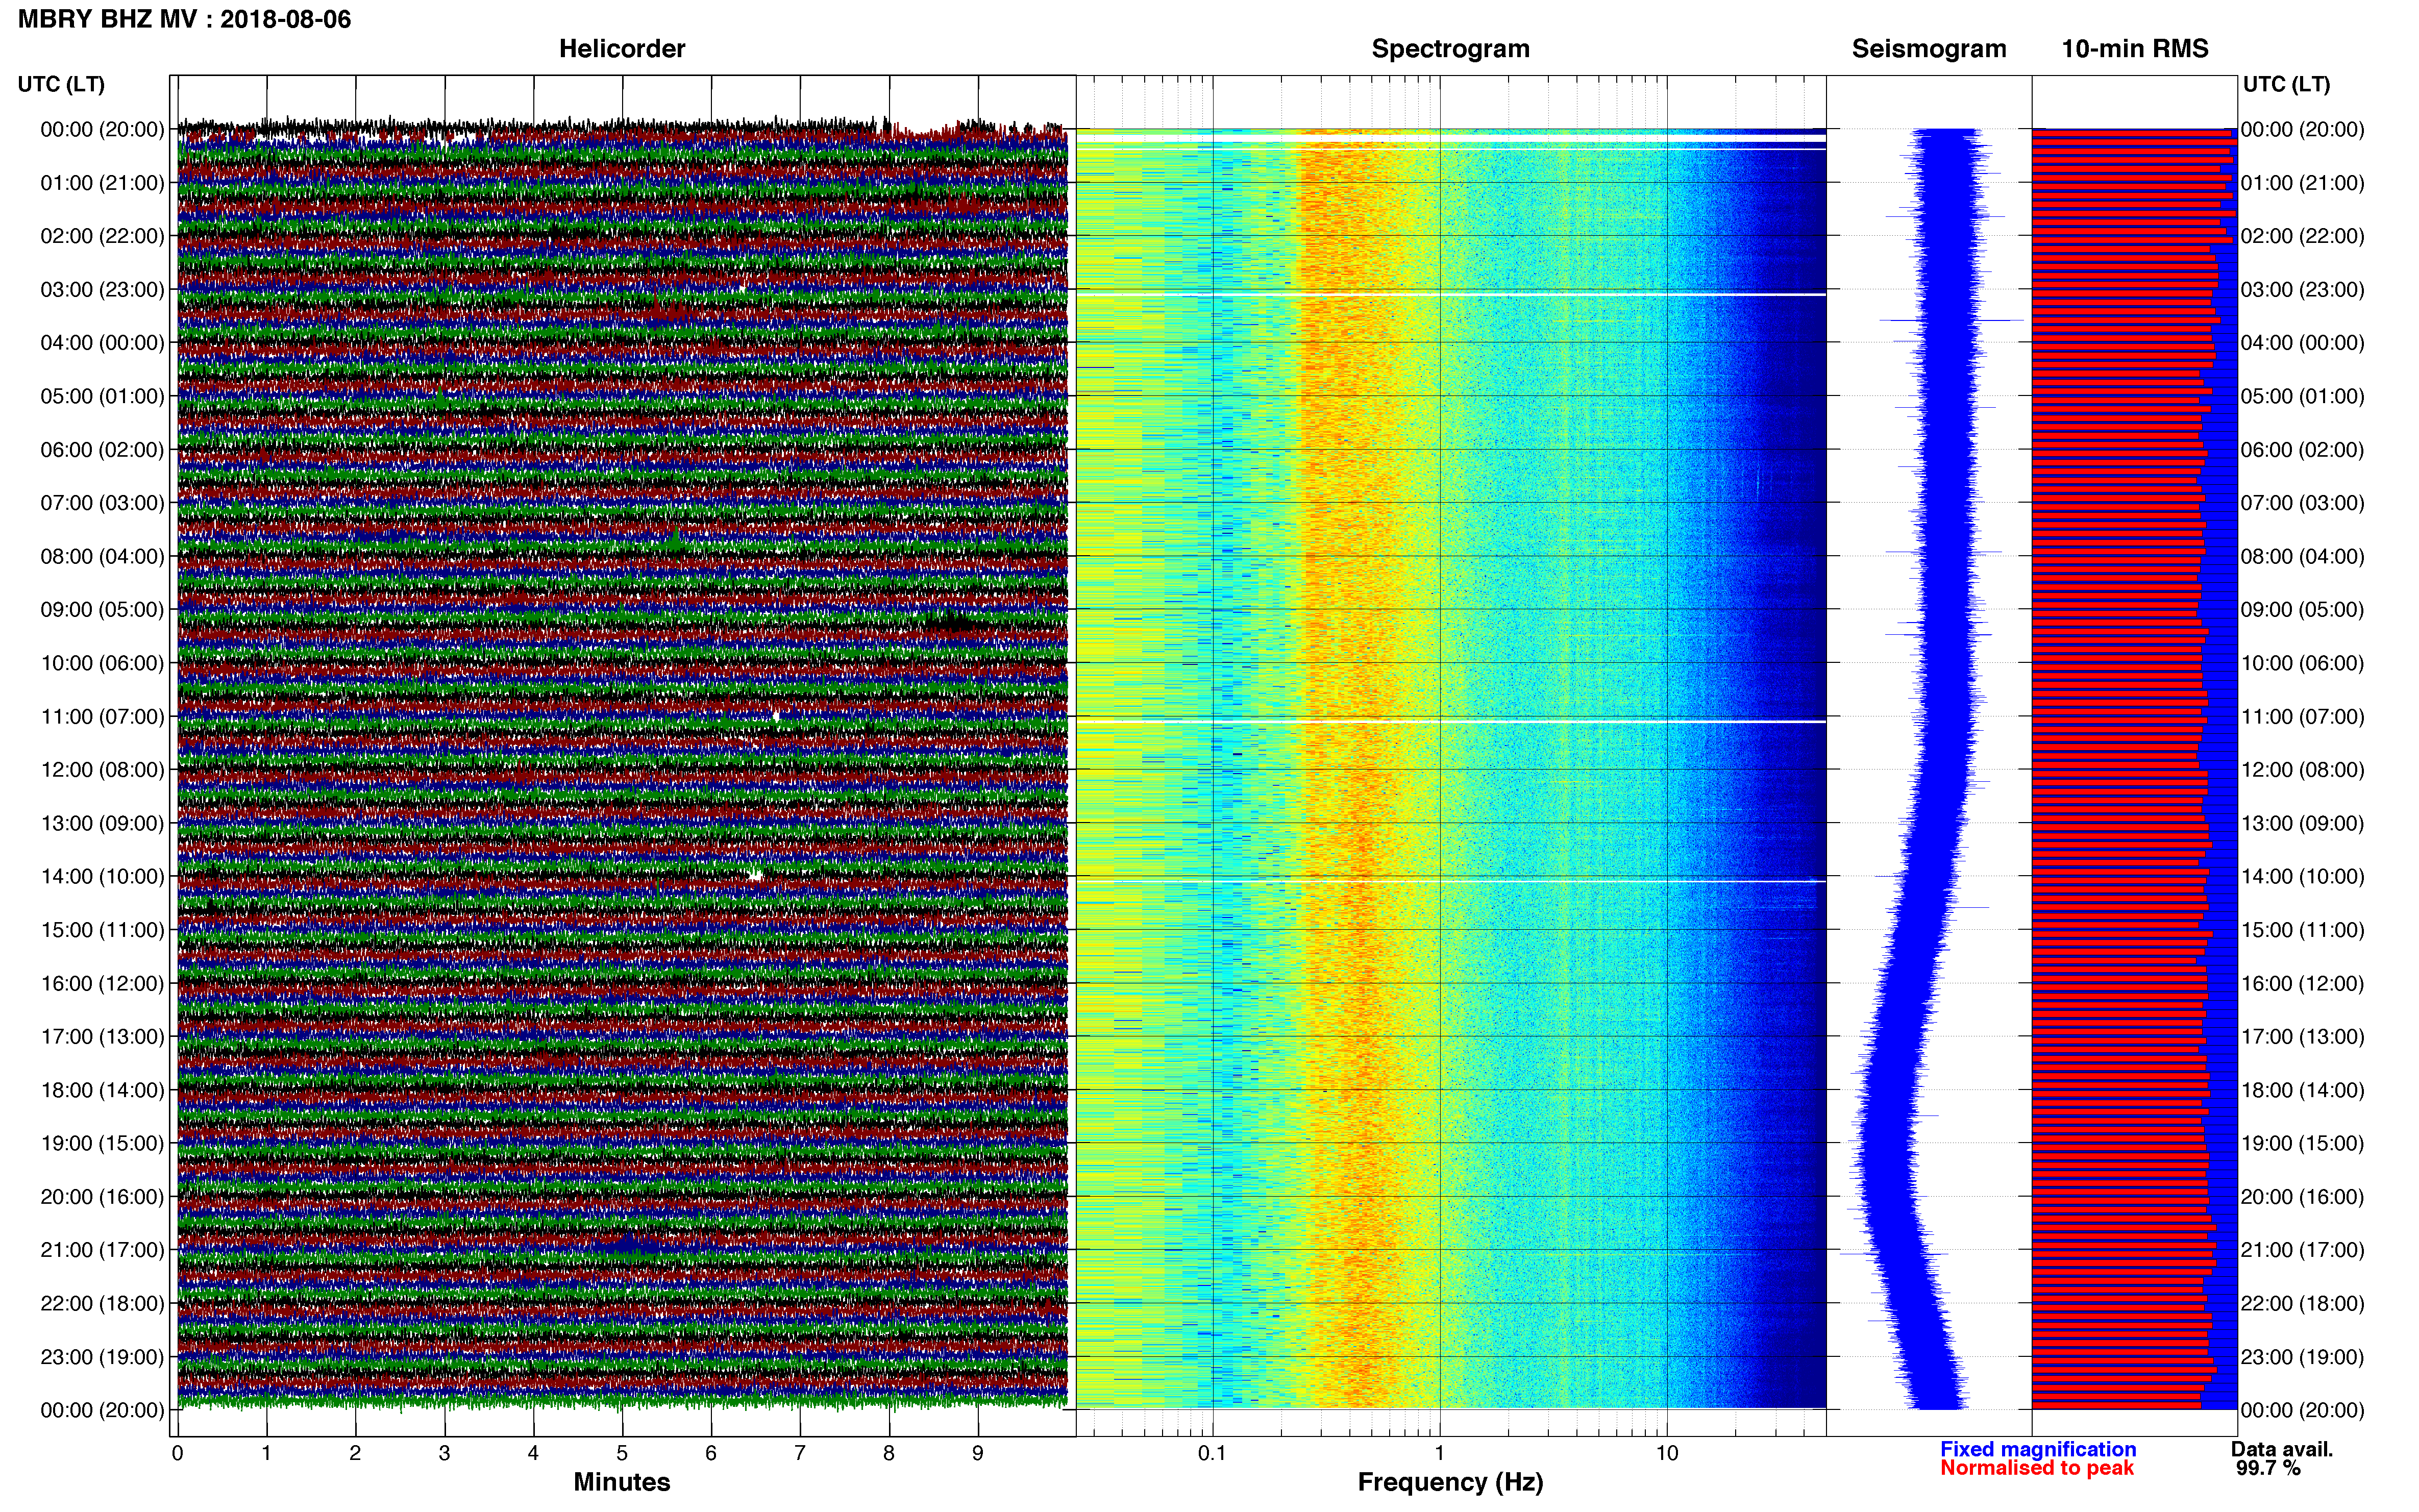Click '10:00 (06:00)' beside the RMS panel
This screenshot has width=2419, height=1512.
point(2302,663)
